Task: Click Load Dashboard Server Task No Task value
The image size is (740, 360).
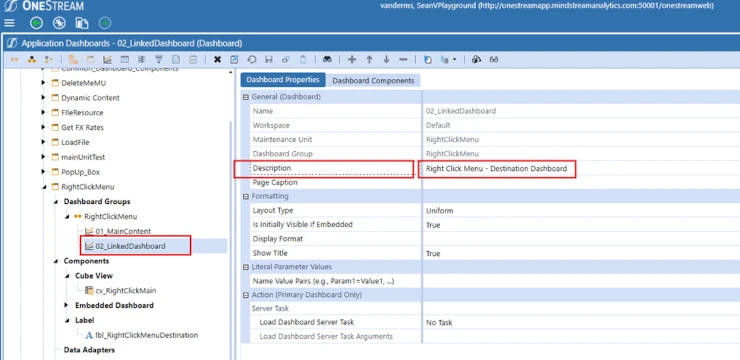Action: click(581, 323)
